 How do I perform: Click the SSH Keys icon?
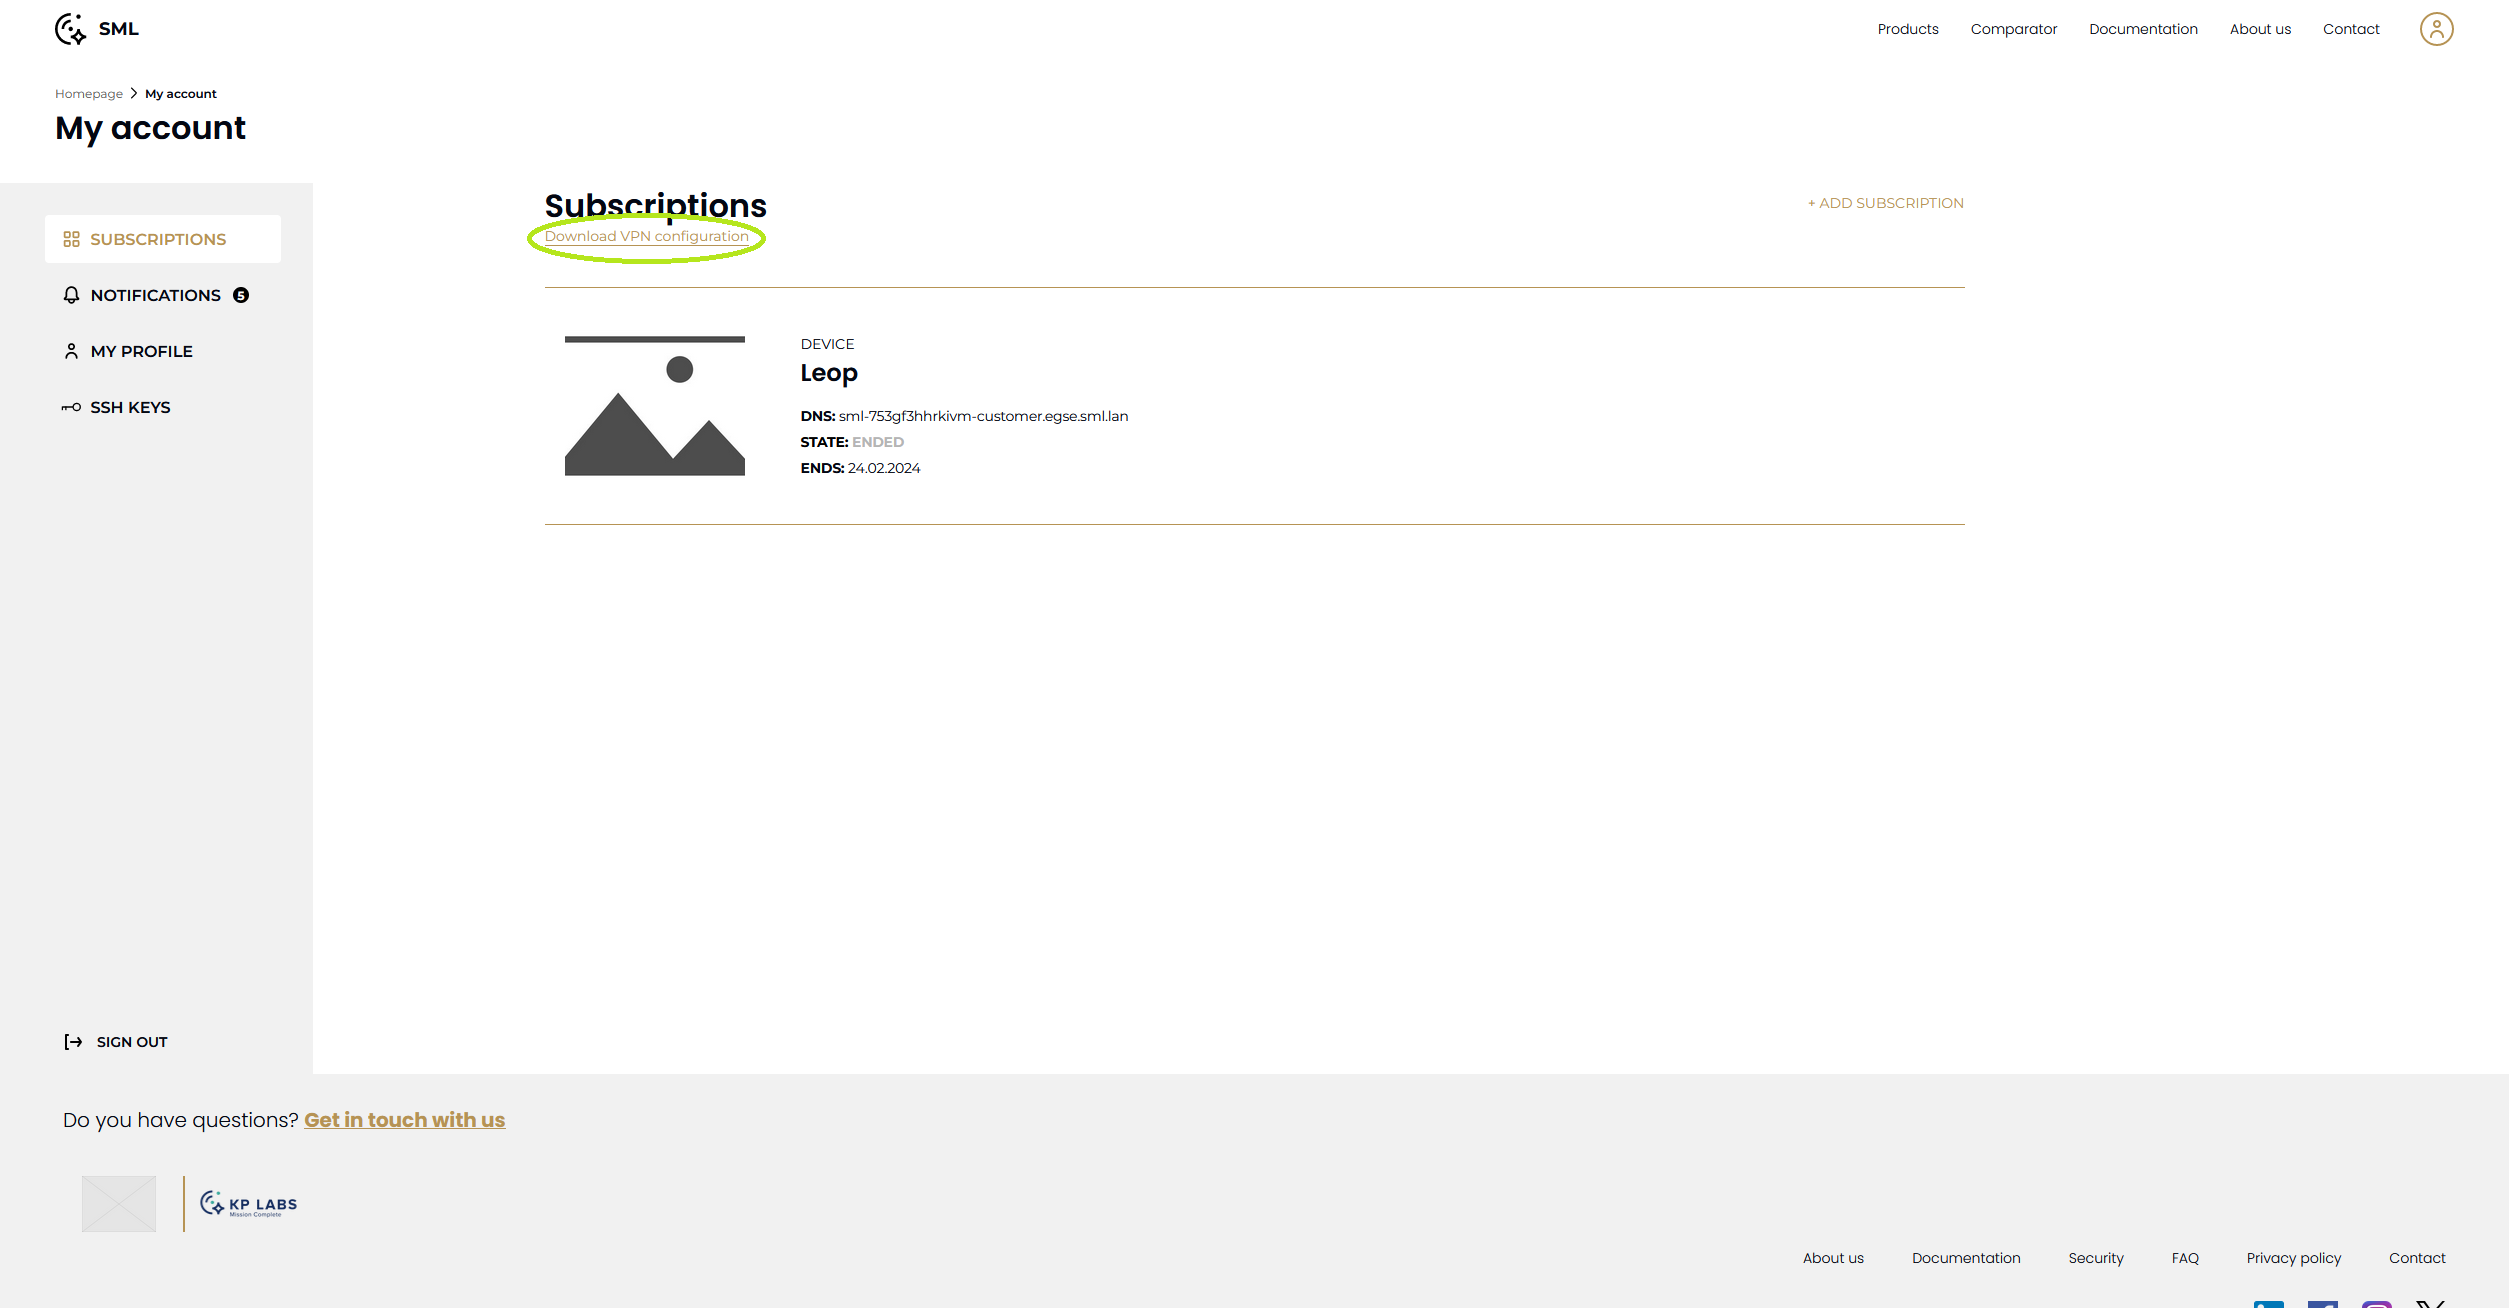(x=71, y=407)
